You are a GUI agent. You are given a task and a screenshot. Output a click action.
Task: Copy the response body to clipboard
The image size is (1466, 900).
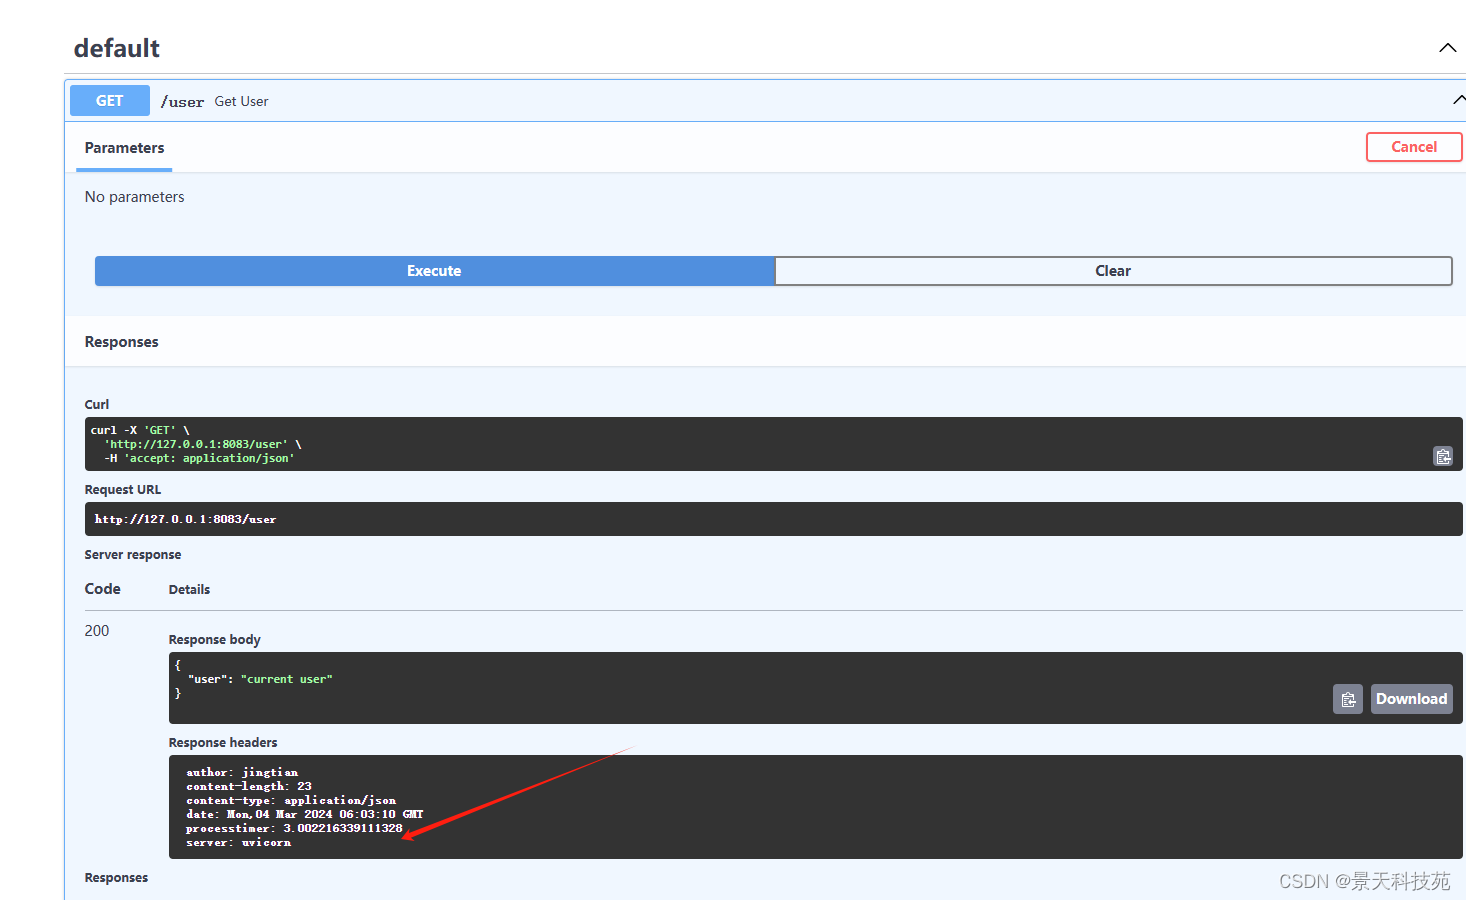1348,699
